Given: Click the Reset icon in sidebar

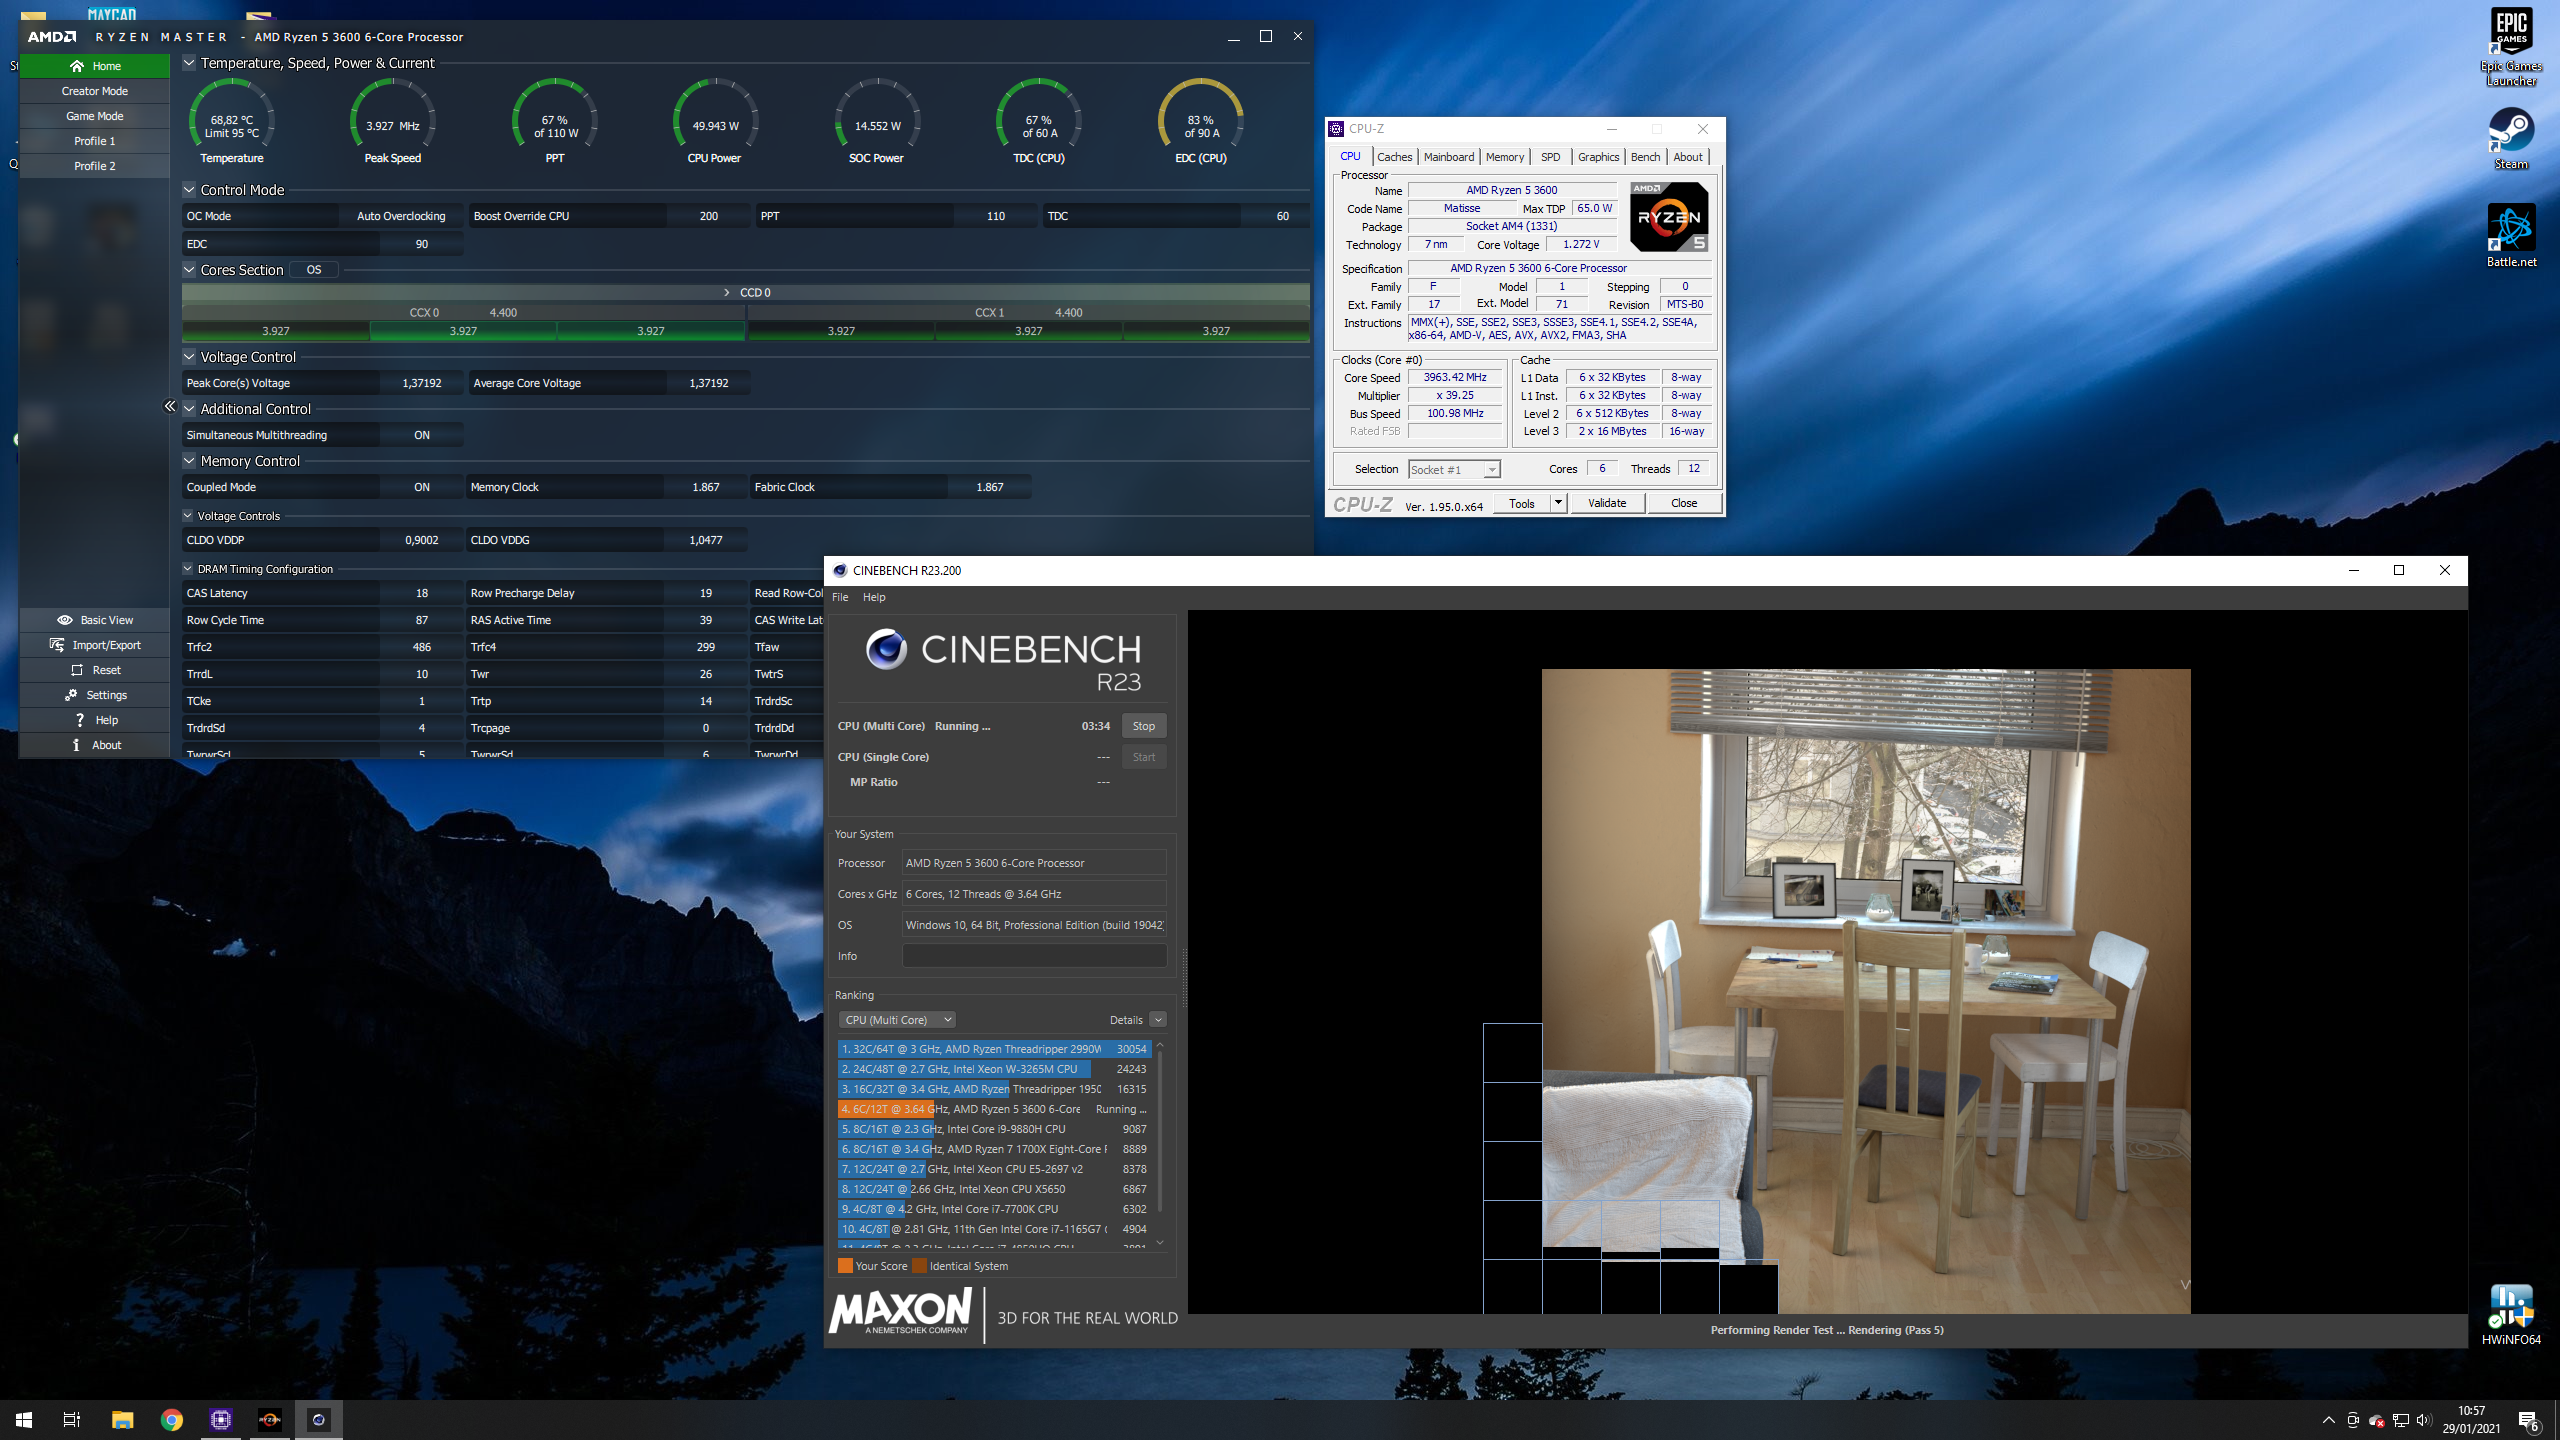Looking at the screenshot, I should tap(77, 670).
